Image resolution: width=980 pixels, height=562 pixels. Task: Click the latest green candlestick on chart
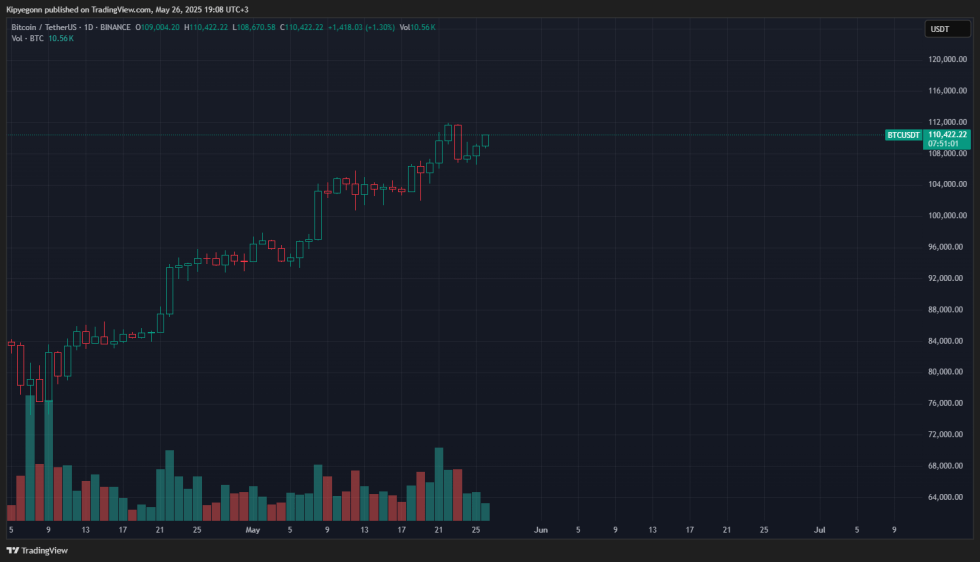point(486,140)
